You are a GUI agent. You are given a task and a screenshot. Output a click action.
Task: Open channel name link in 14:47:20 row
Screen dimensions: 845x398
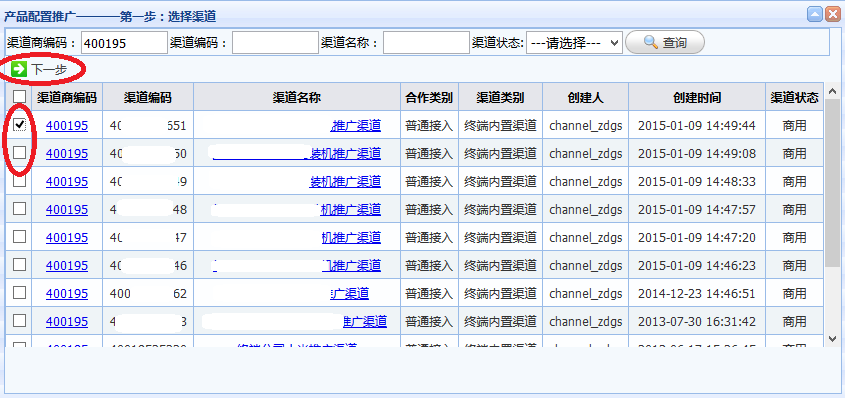351,237
